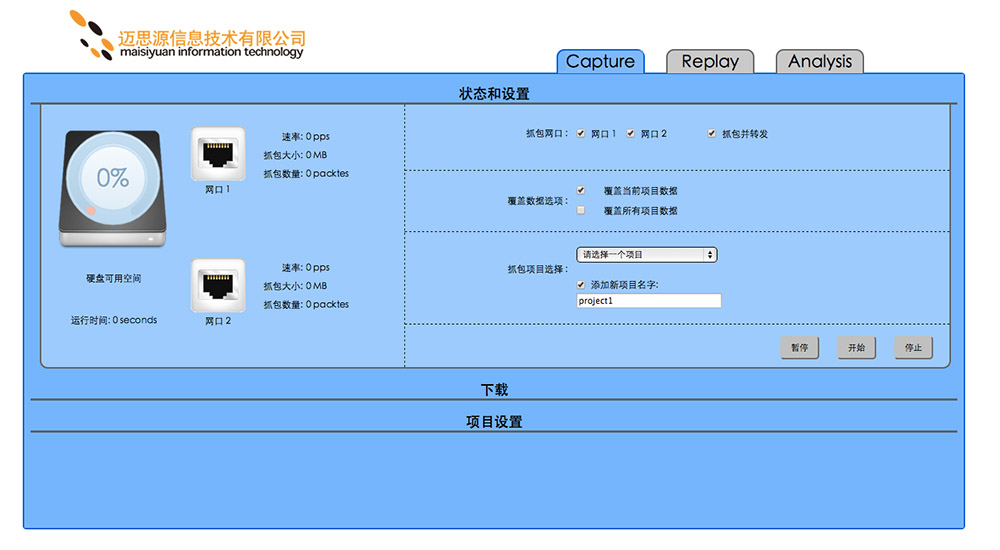Switch to the Analysis tab
The width and height of the screenshot is (1000, 550).
(819, 62)
